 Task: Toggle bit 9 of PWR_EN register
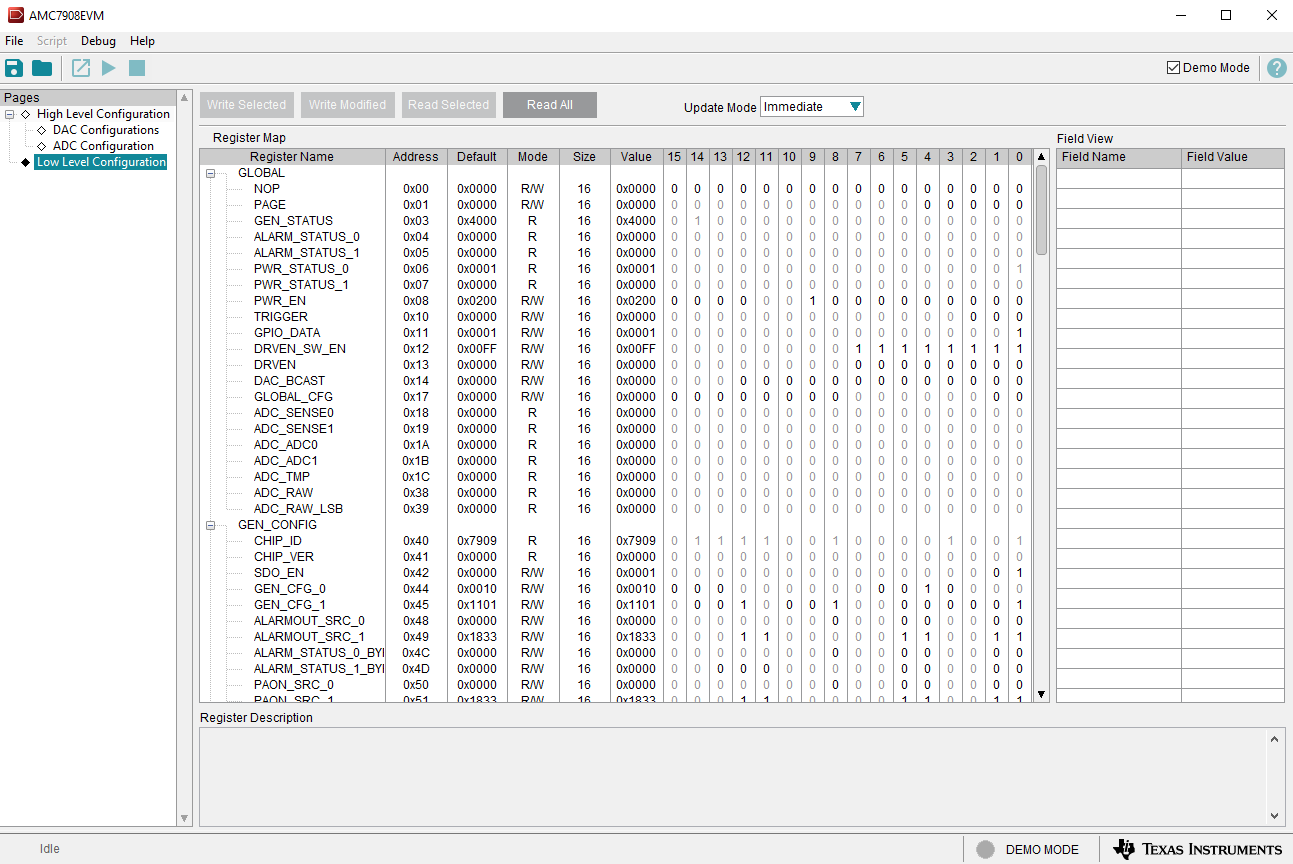tap(812, 301)
